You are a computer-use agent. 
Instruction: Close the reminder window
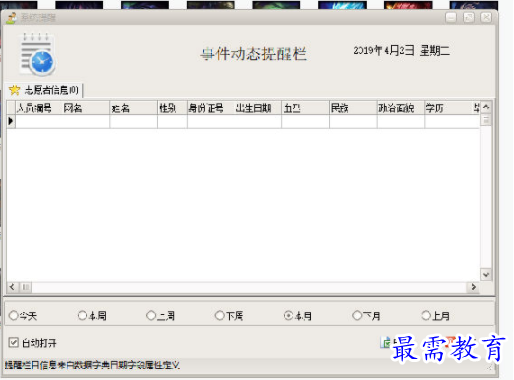click(486, 17)
